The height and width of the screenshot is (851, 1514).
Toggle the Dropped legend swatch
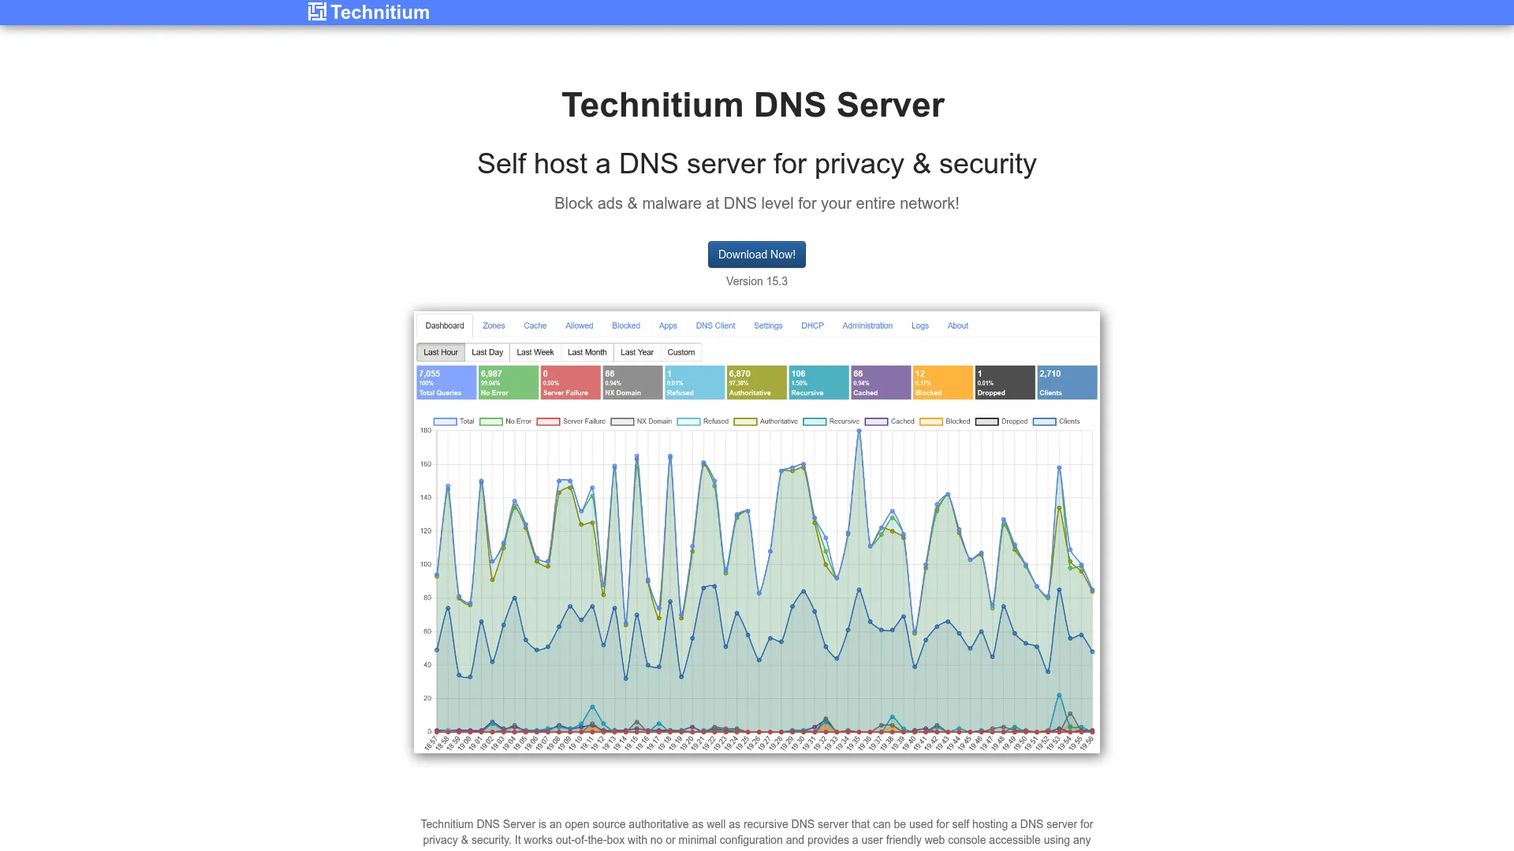[987, 421]
